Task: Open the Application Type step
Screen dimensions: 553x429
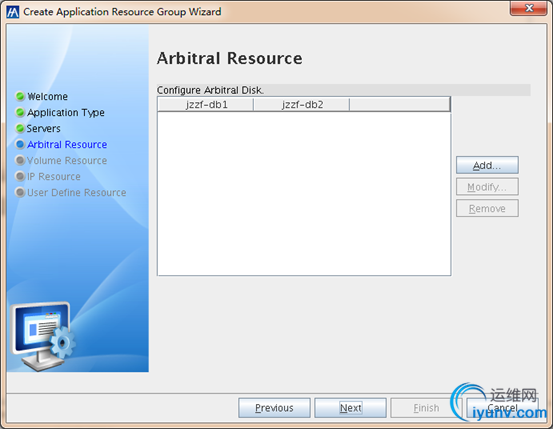Action: tap(66, 113)
